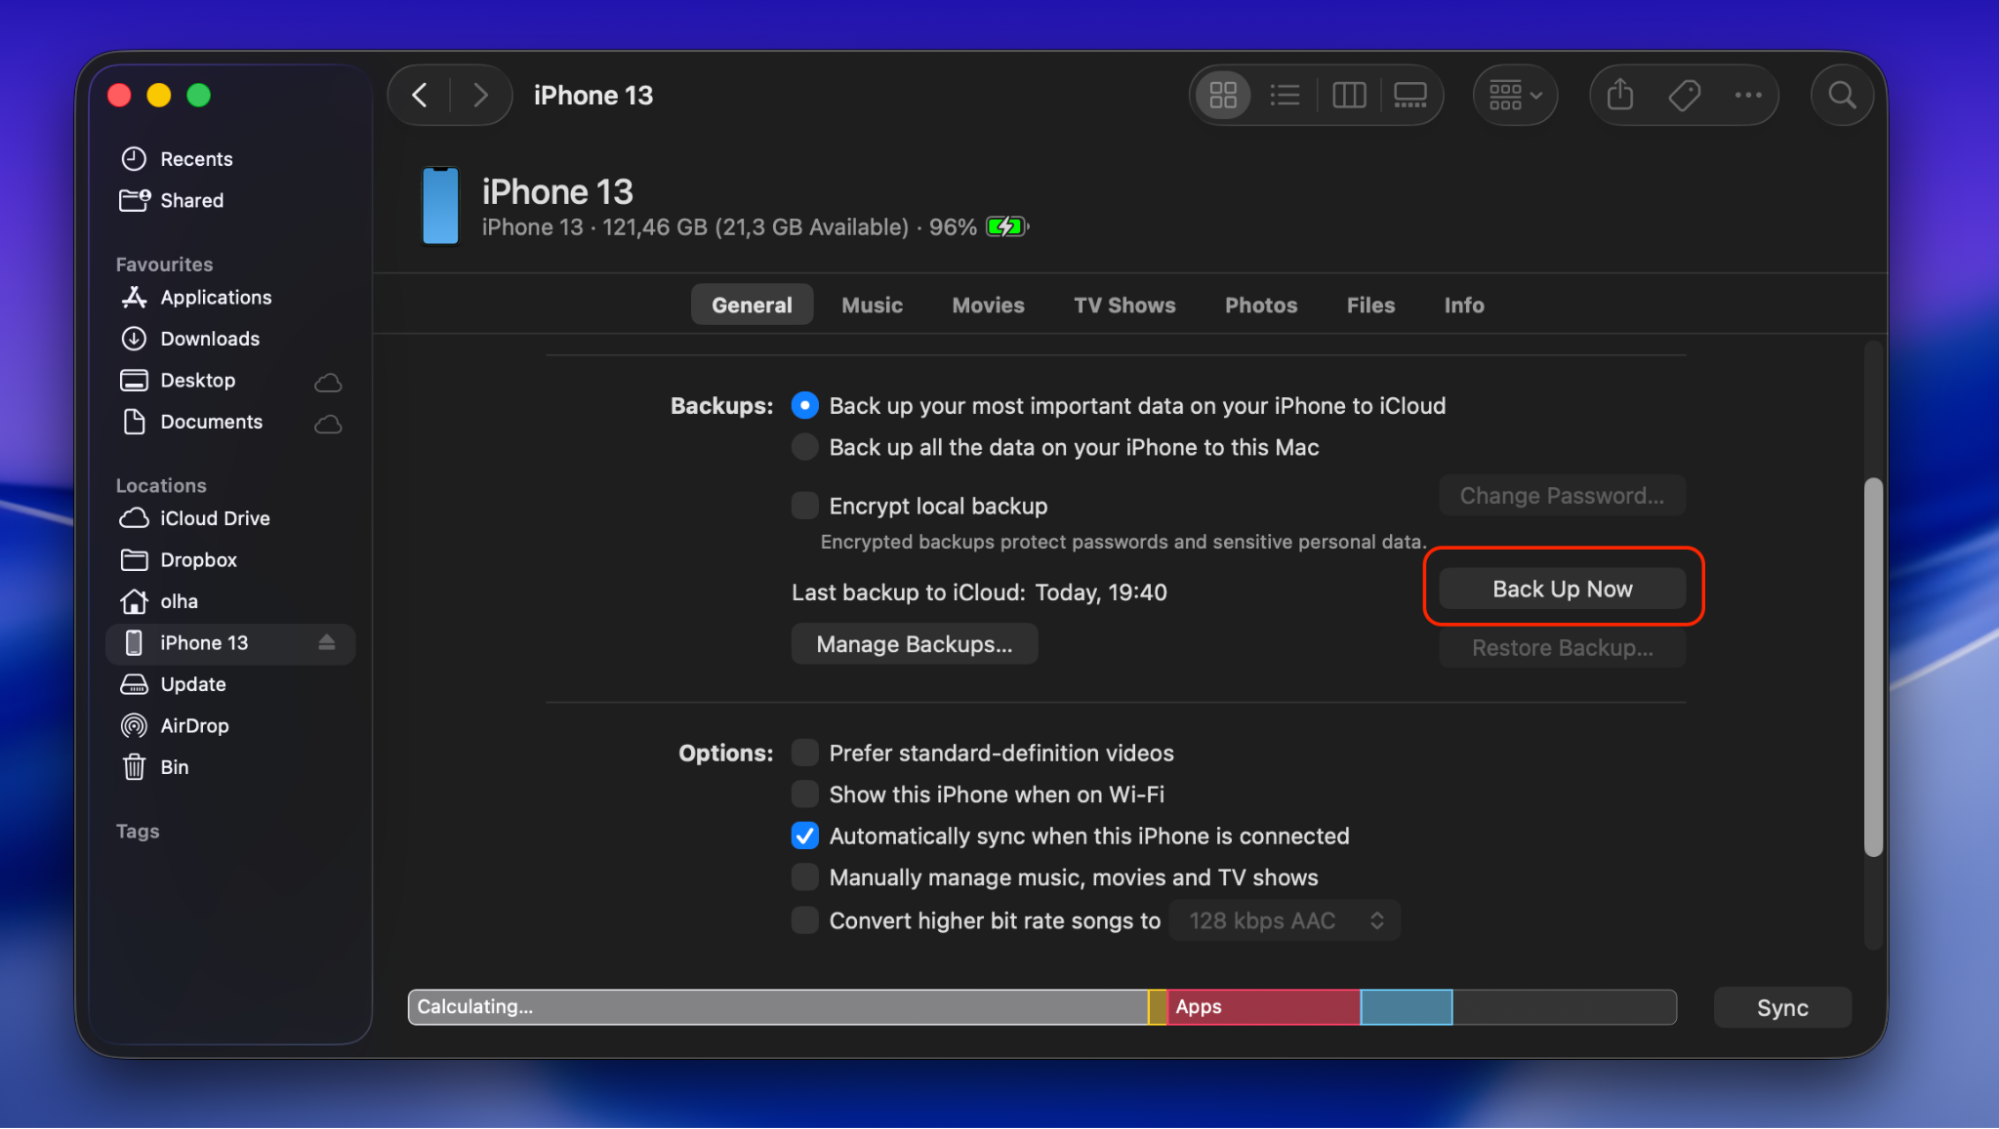1999x1129 pixels.
Task: Switch to the TV Shows tab
Action: (1124, 305)
